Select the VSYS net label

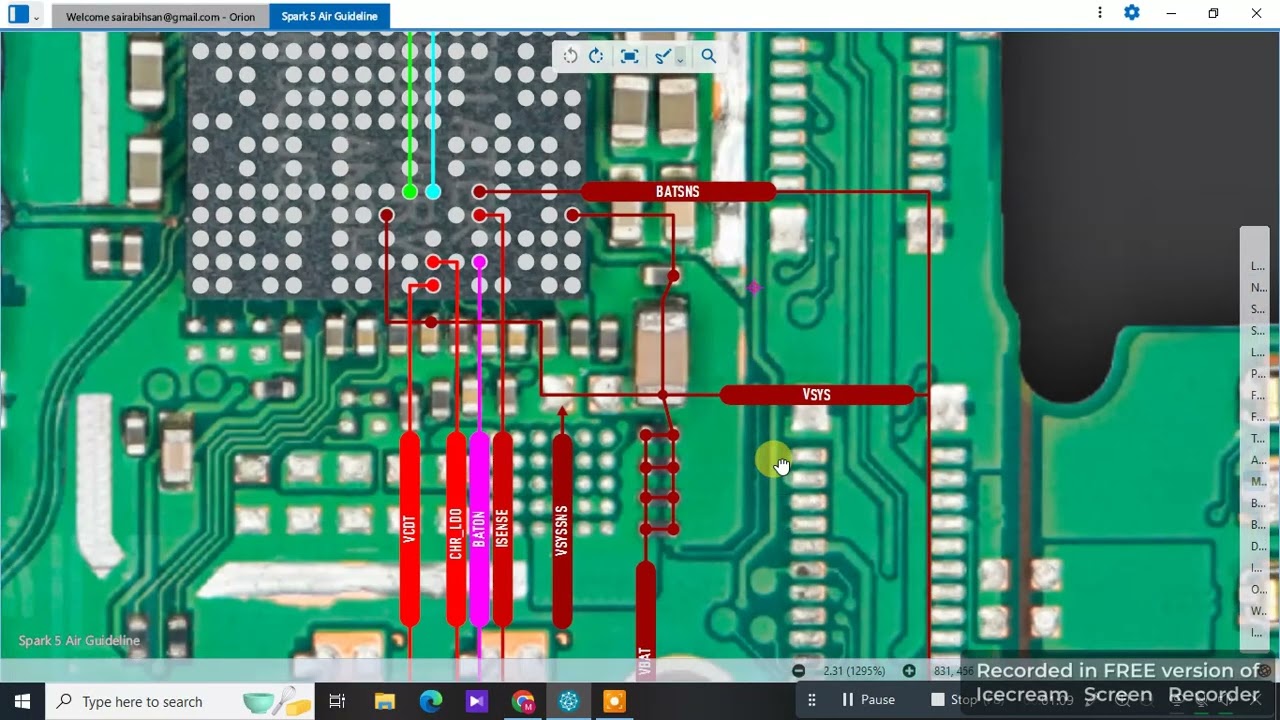[817, 395]
